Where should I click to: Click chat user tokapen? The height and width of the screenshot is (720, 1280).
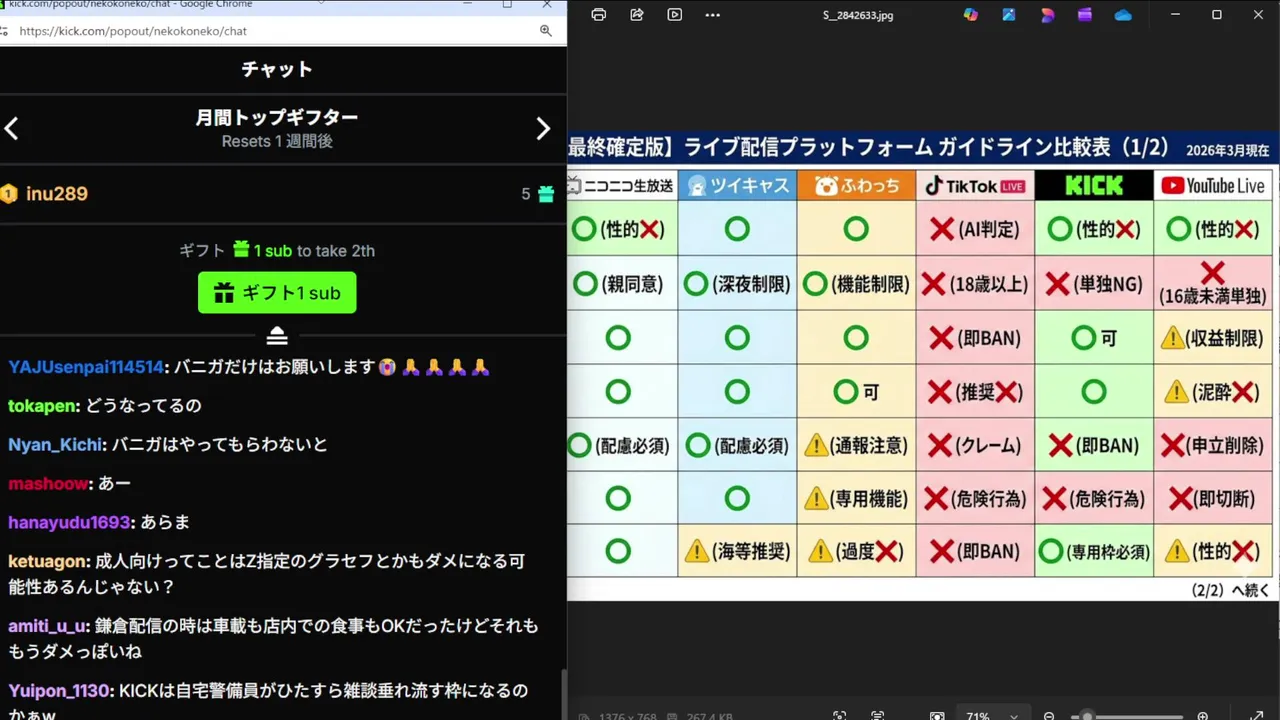[43, 406]
